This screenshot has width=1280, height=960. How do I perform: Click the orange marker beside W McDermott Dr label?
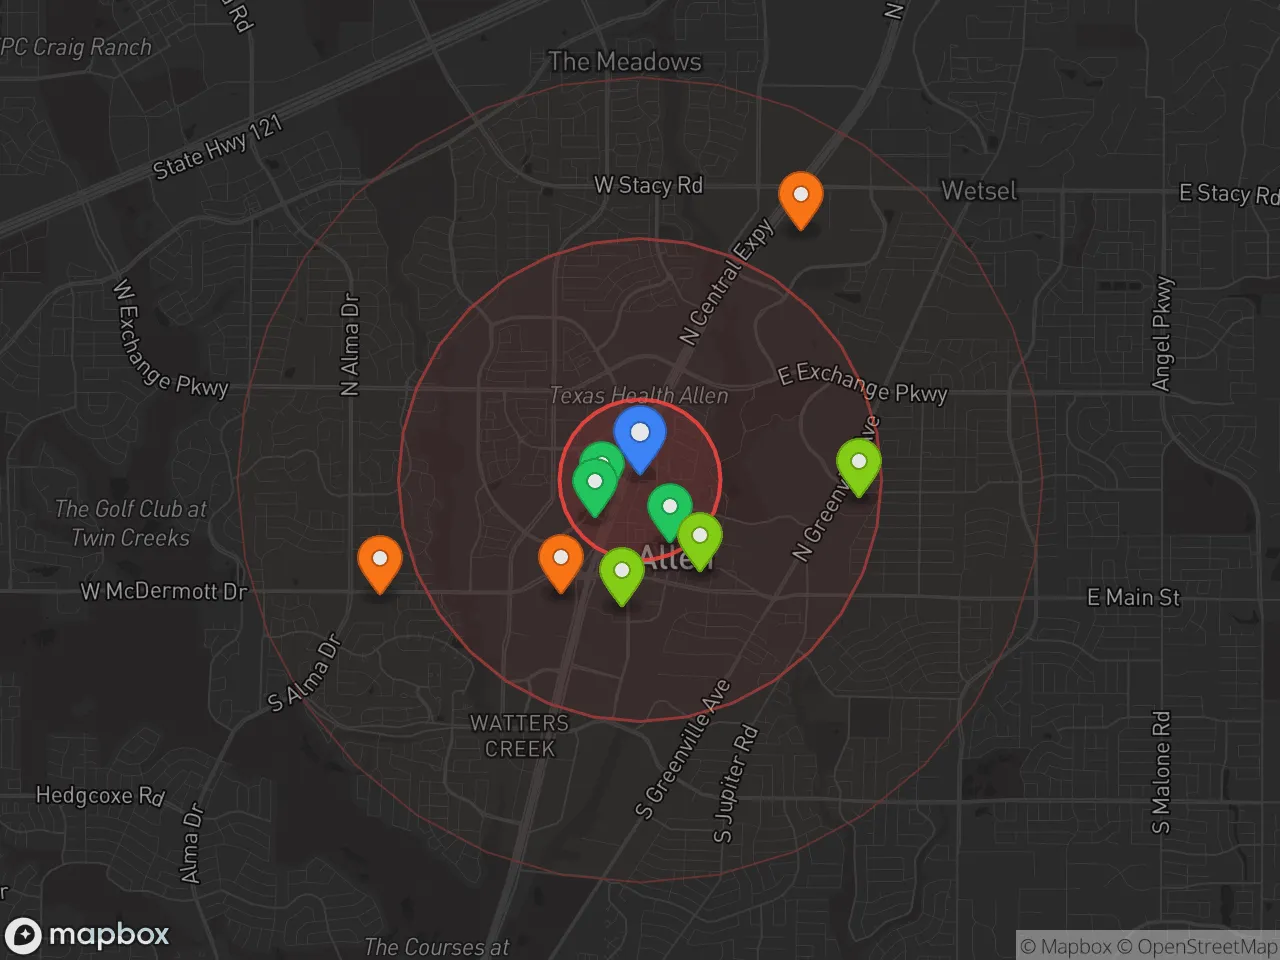point(380,560)
